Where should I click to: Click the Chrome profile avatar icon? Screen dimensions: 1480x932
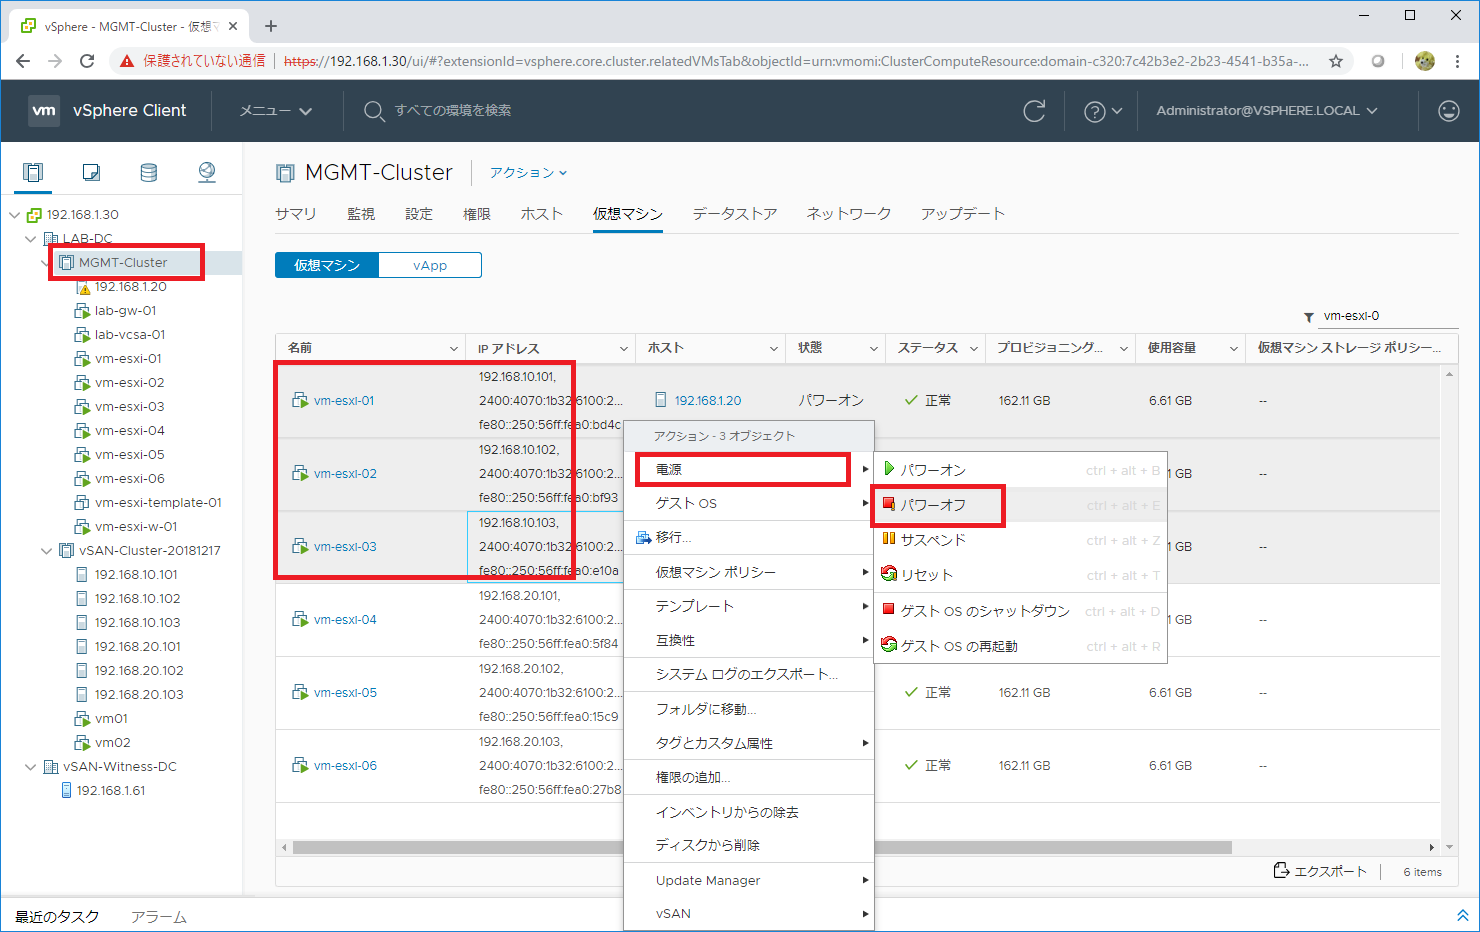1425,61
